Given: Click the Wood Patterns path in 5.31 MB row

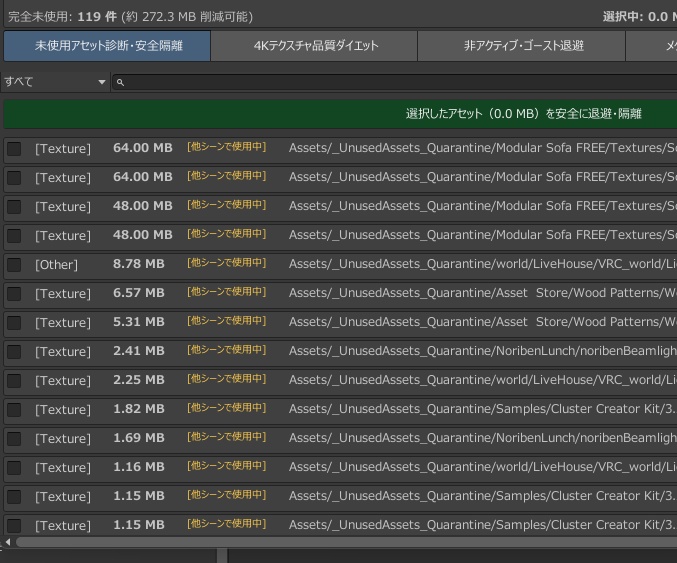Looking at the screenshot, I should click(x=483, y=322).
